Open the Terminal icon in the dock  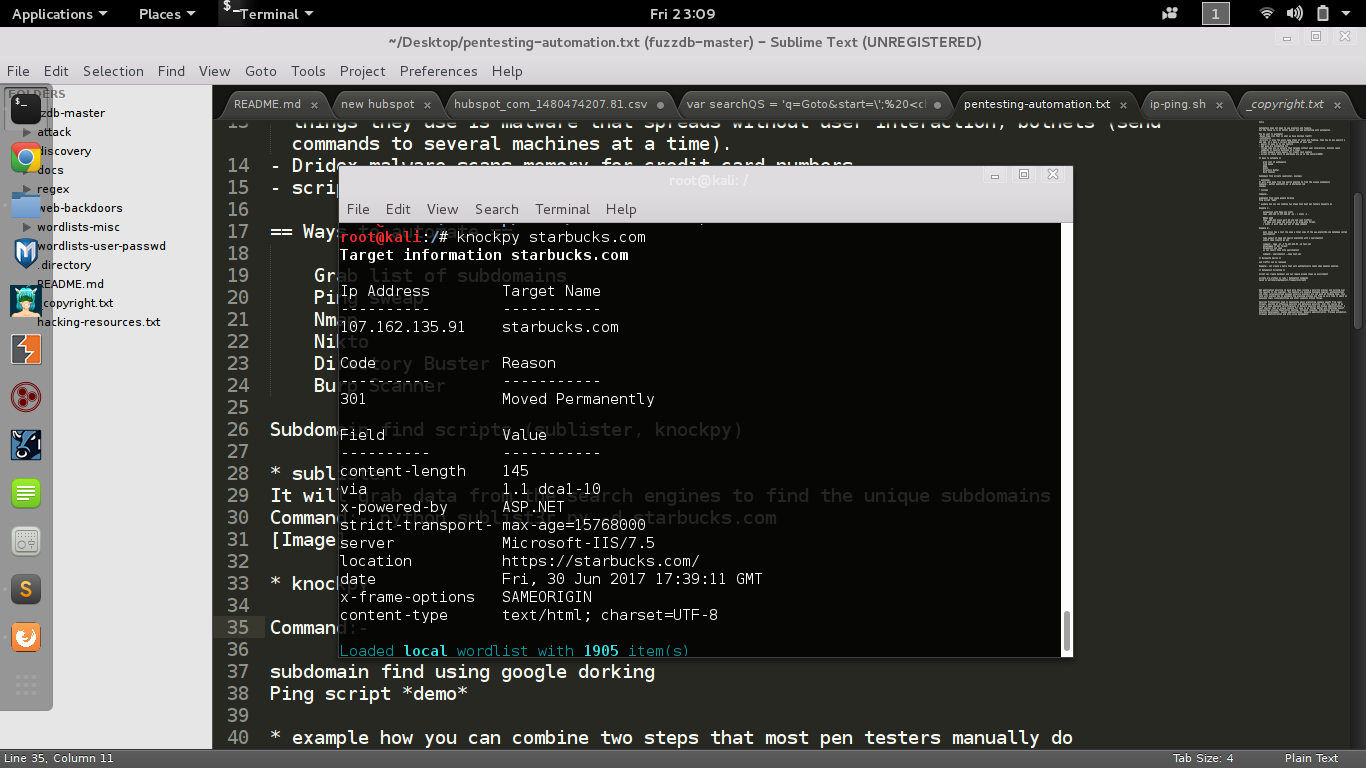point(26,110)
